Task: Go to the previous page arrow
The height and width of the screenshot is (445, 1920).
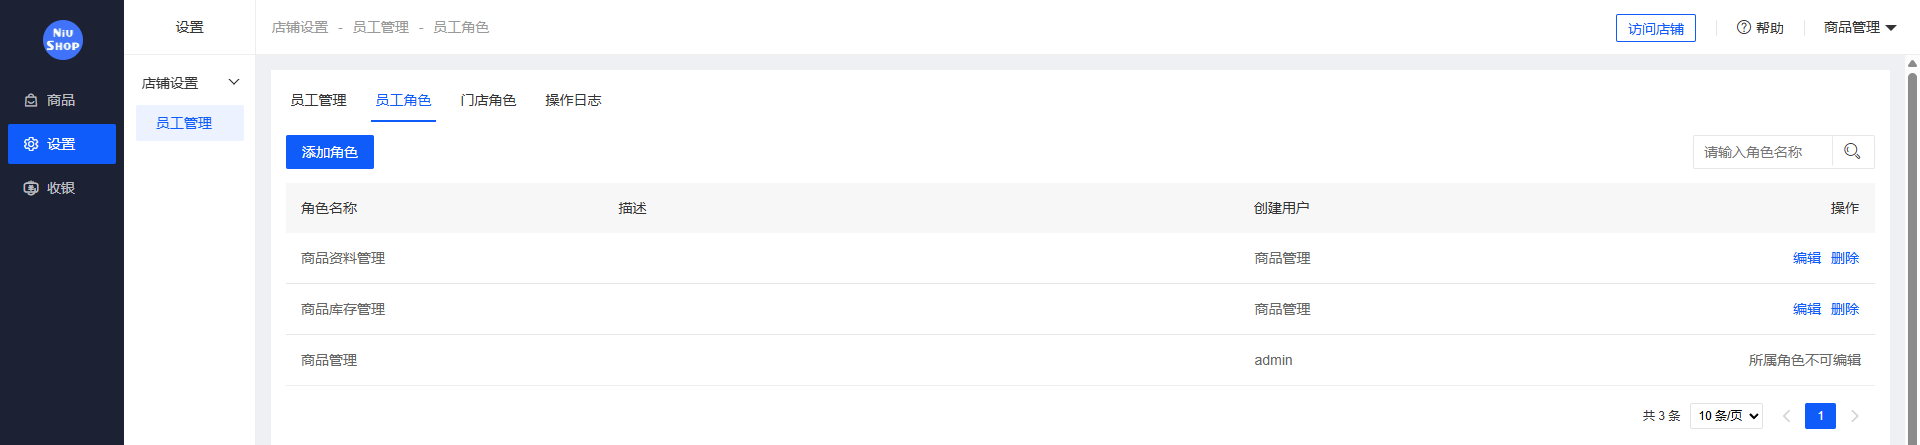Action: (x=1786, y=416)
